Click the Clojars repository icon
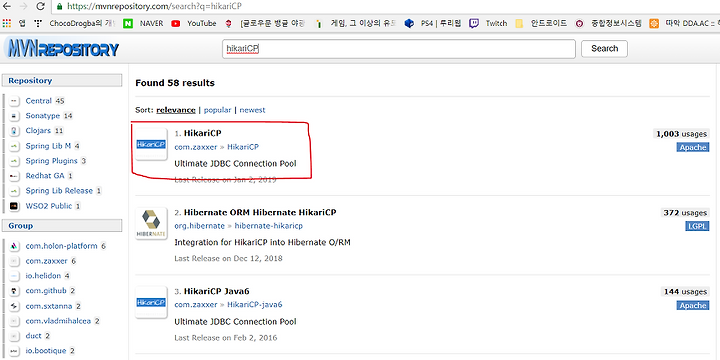The height and width of the screenshot is (360, 720). point(14,131)
